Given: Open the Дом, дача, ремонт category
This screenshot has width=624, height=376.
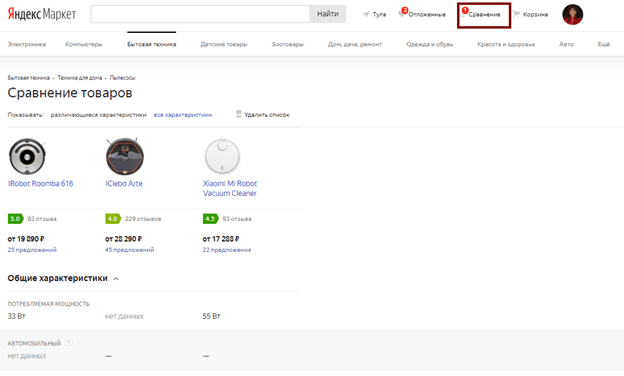Looking at the screenshot, I should [355, 44].
